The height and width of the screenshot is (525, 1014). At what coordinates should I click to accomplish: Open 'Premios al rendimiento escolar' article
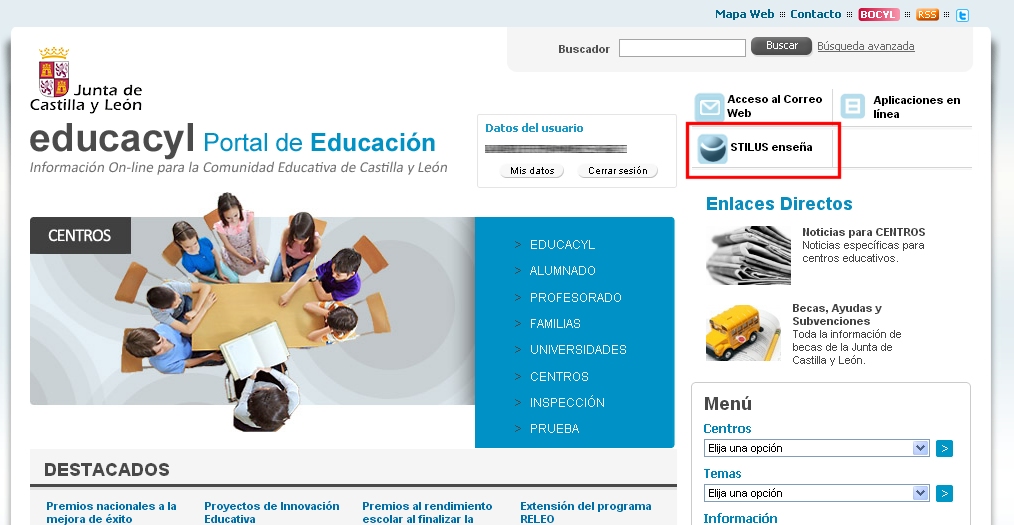pos(427,512)
